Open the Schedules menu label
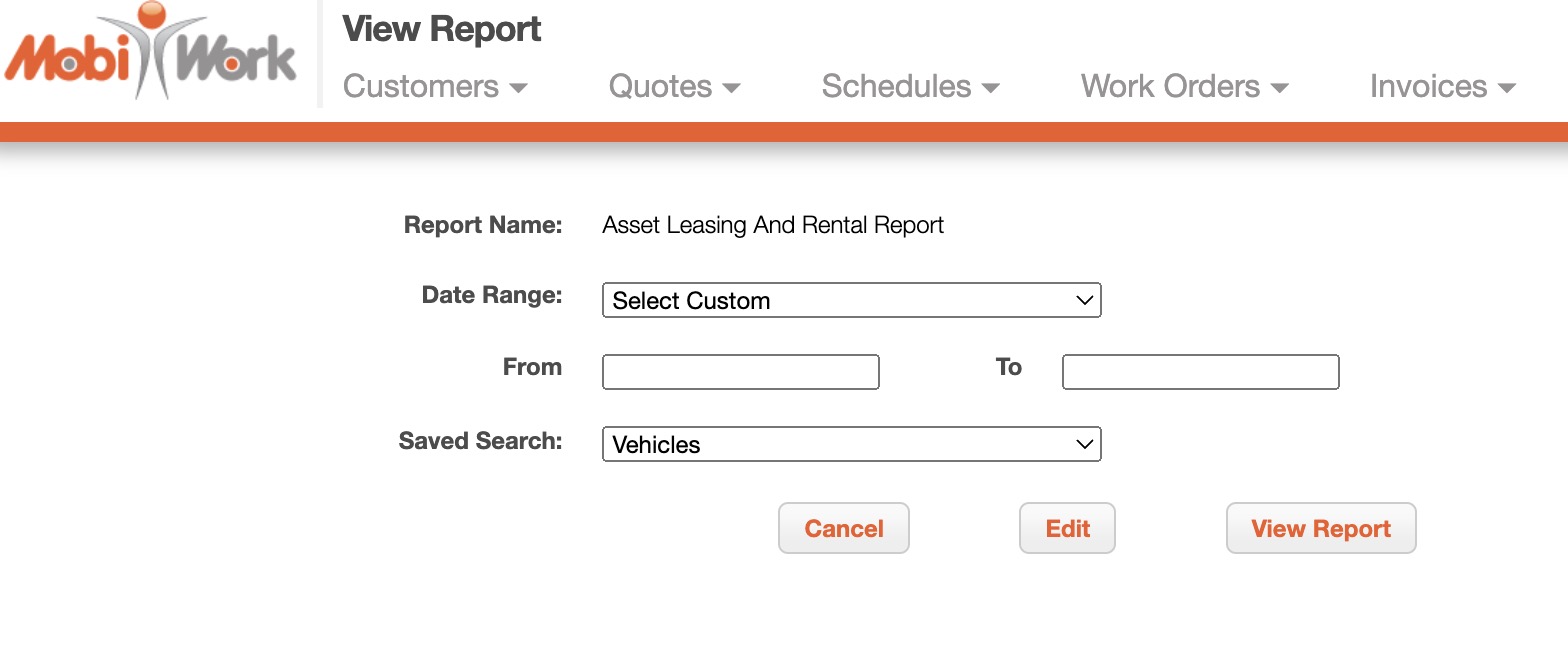 pos(896,87)
